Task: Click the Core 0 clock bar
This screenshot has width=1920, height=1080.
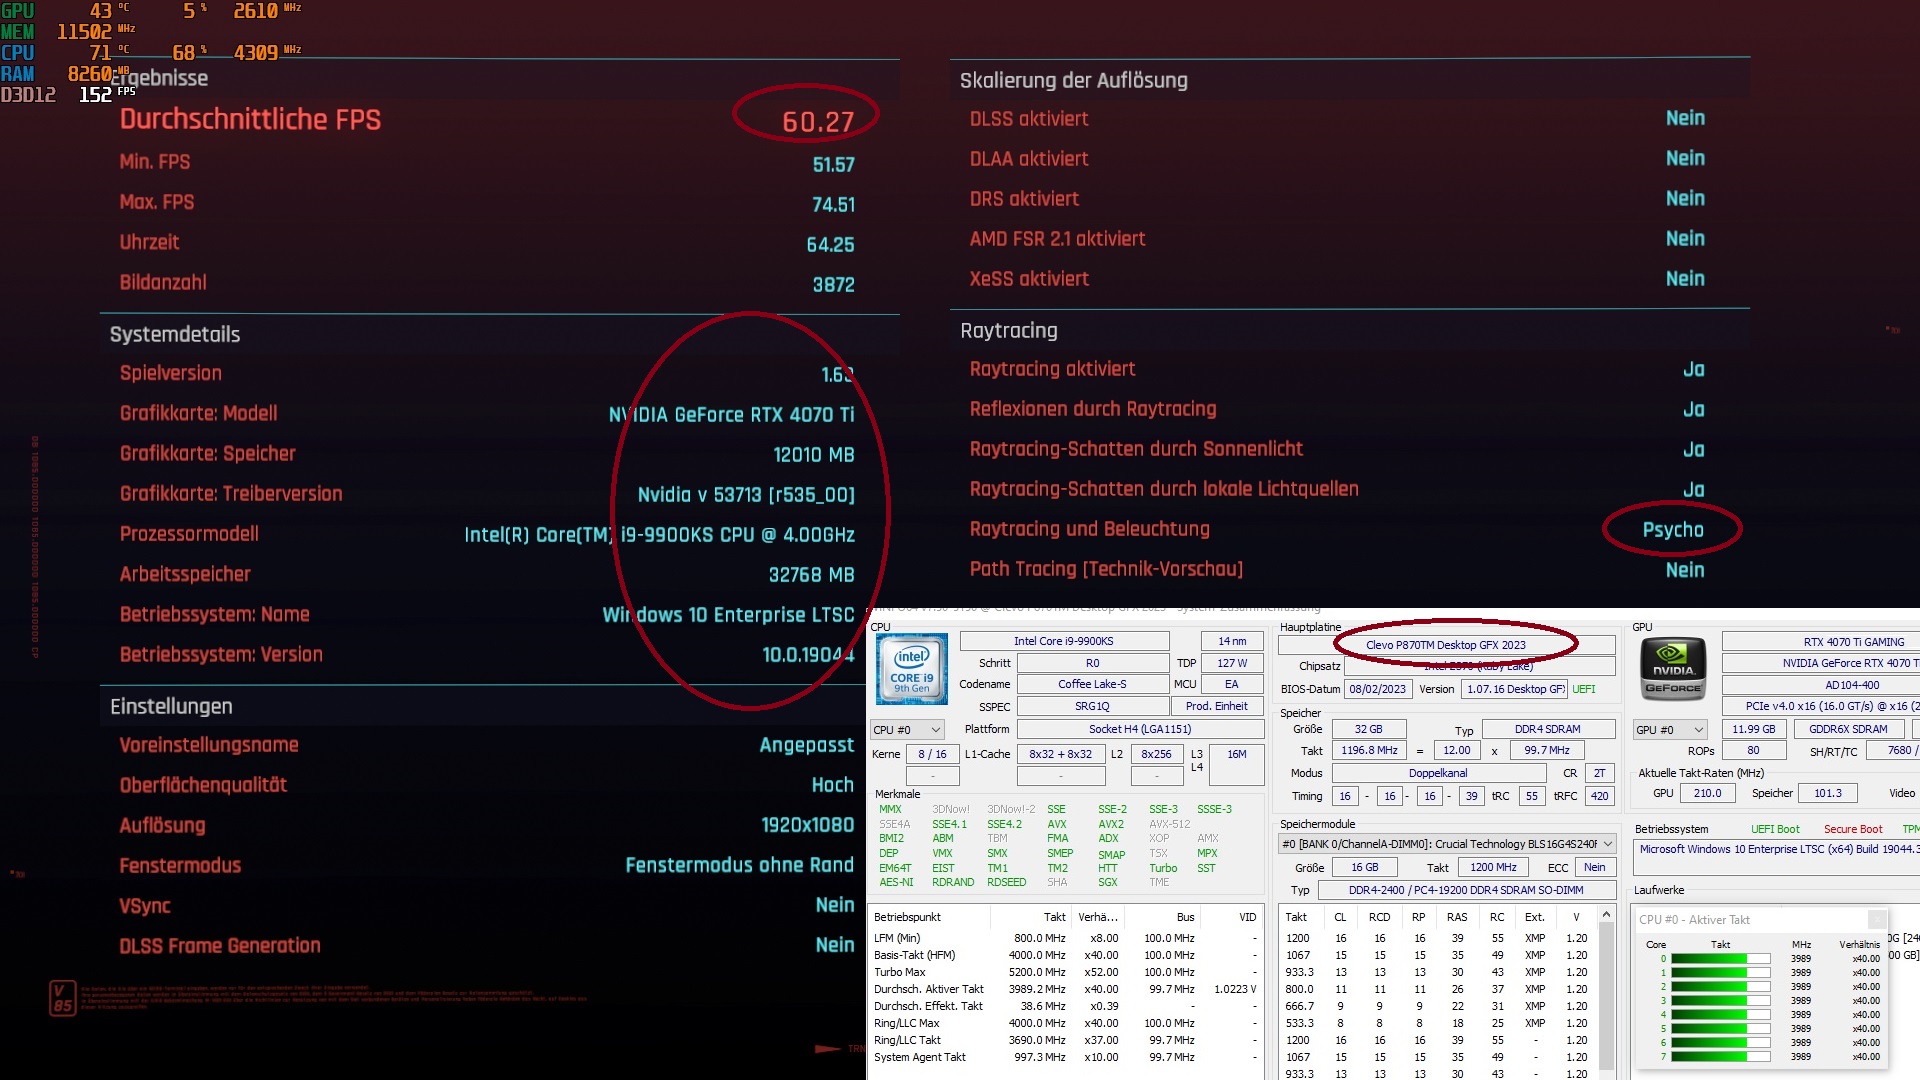Action: (1719, 959)
